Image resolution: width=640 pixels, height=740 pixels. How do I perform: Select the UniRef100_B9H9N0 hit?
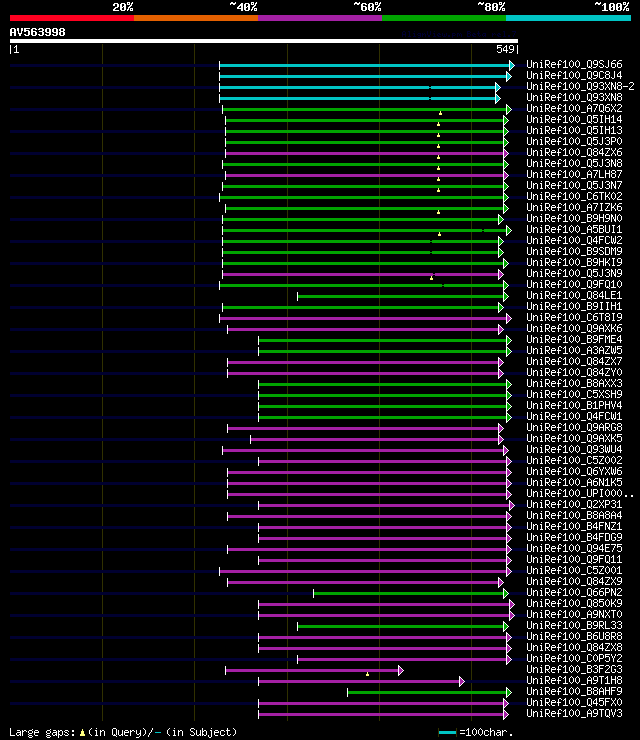click(574, 219)
